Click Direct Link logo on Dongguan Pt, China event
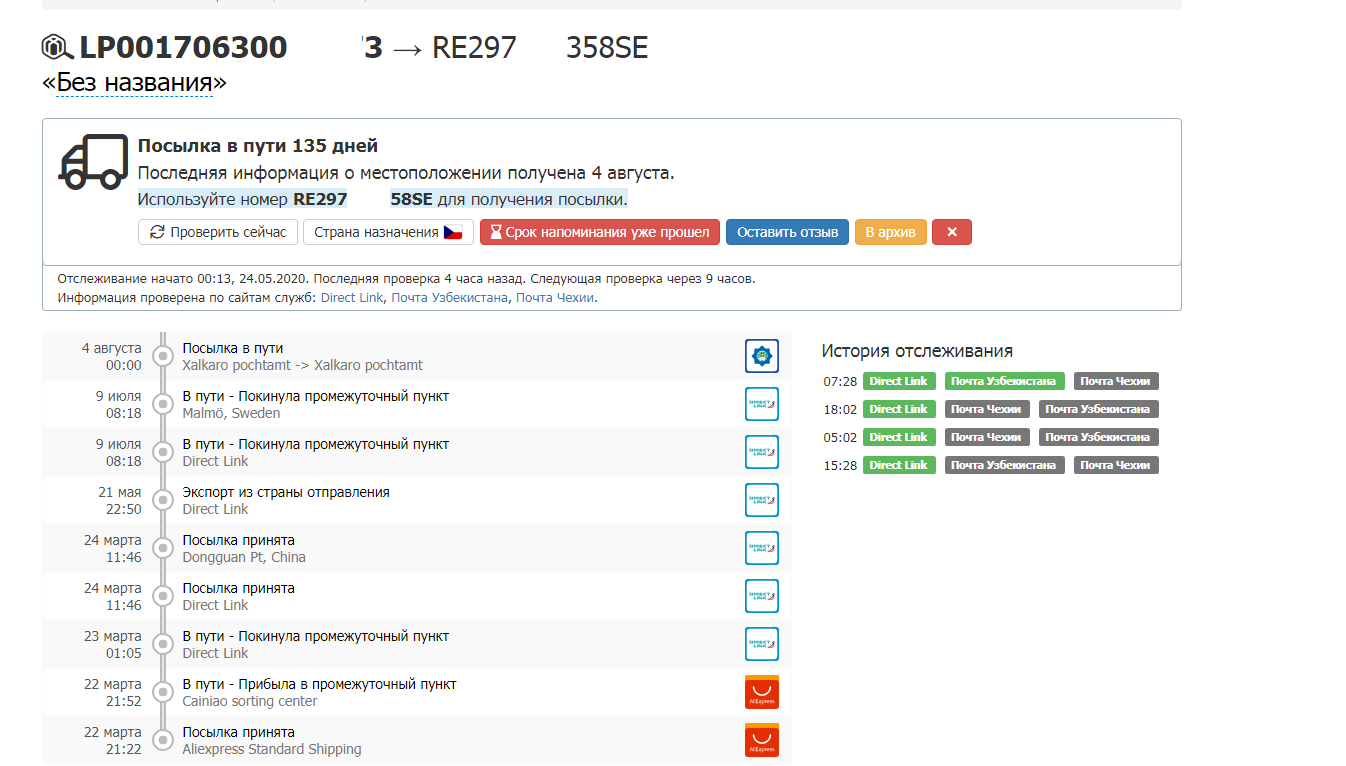This screenshot has width=1346, height=766. tap(761, 548)
